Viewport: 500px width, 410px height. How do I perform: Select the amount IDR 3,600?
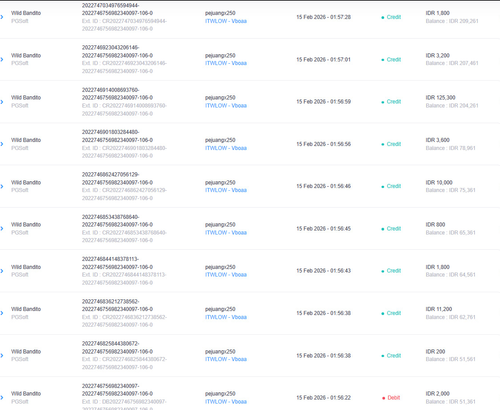coord(437,140)
